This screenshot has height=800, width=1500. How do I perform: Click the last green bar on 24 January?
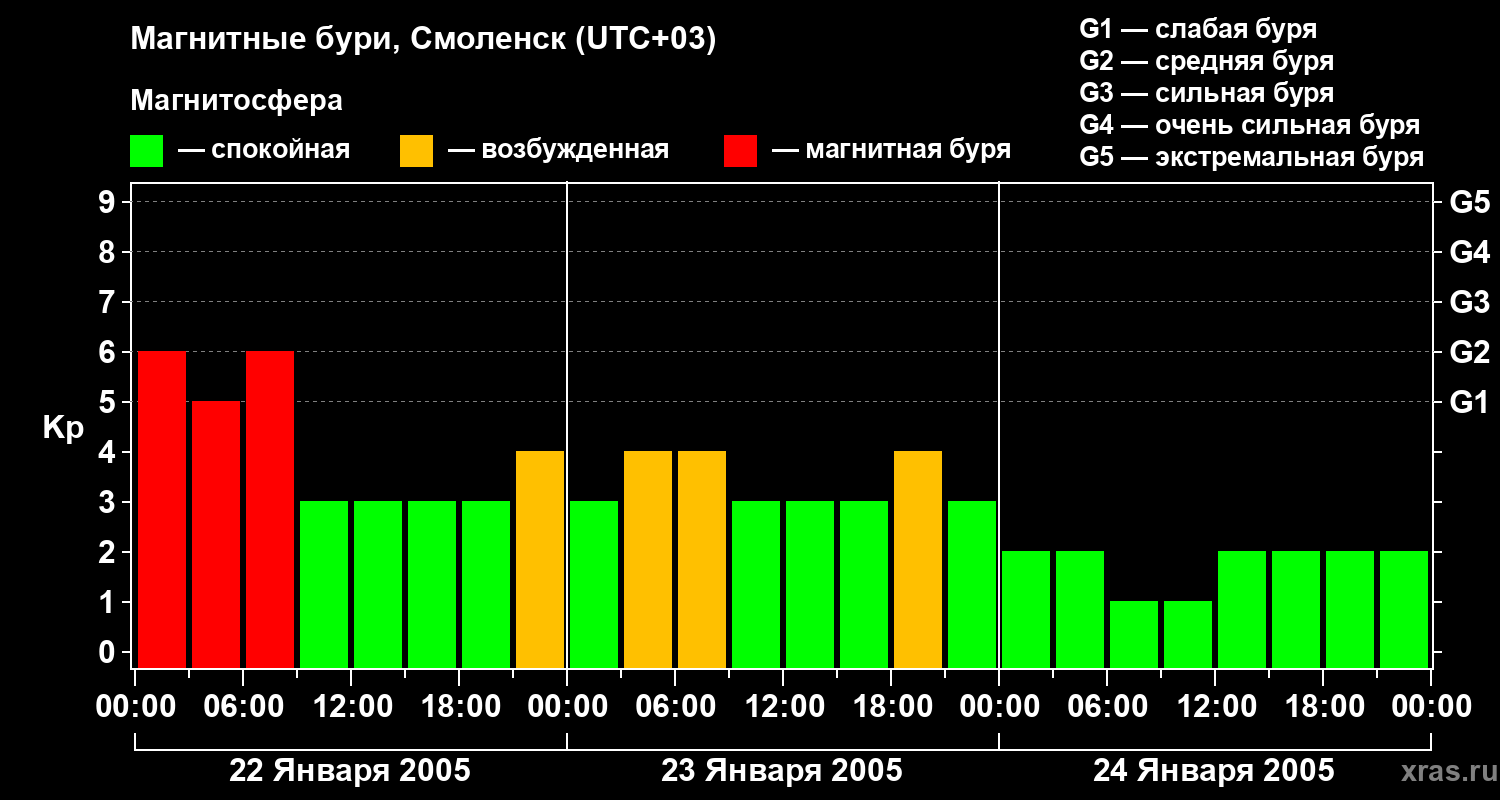[x=1404, y=609]
